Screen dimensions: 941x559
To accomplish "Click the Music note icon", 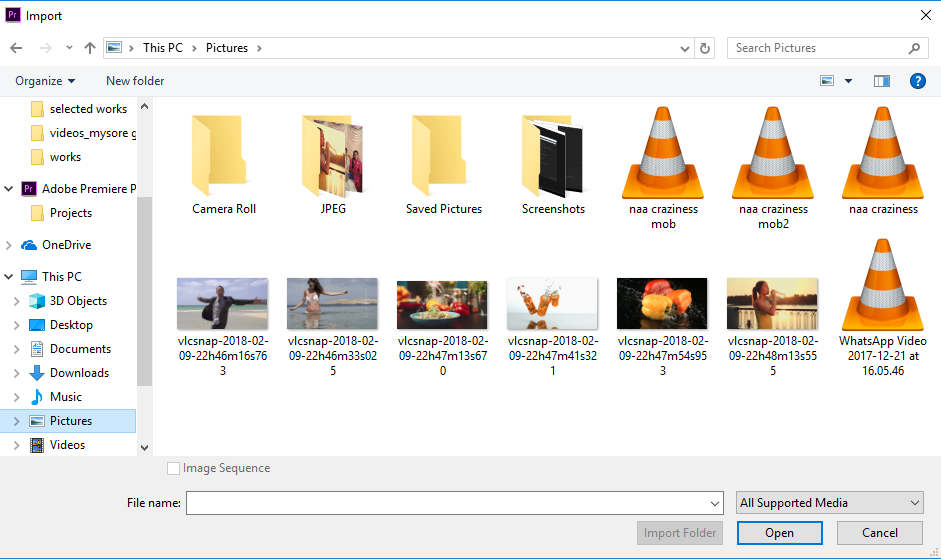I will pos(37,397).
